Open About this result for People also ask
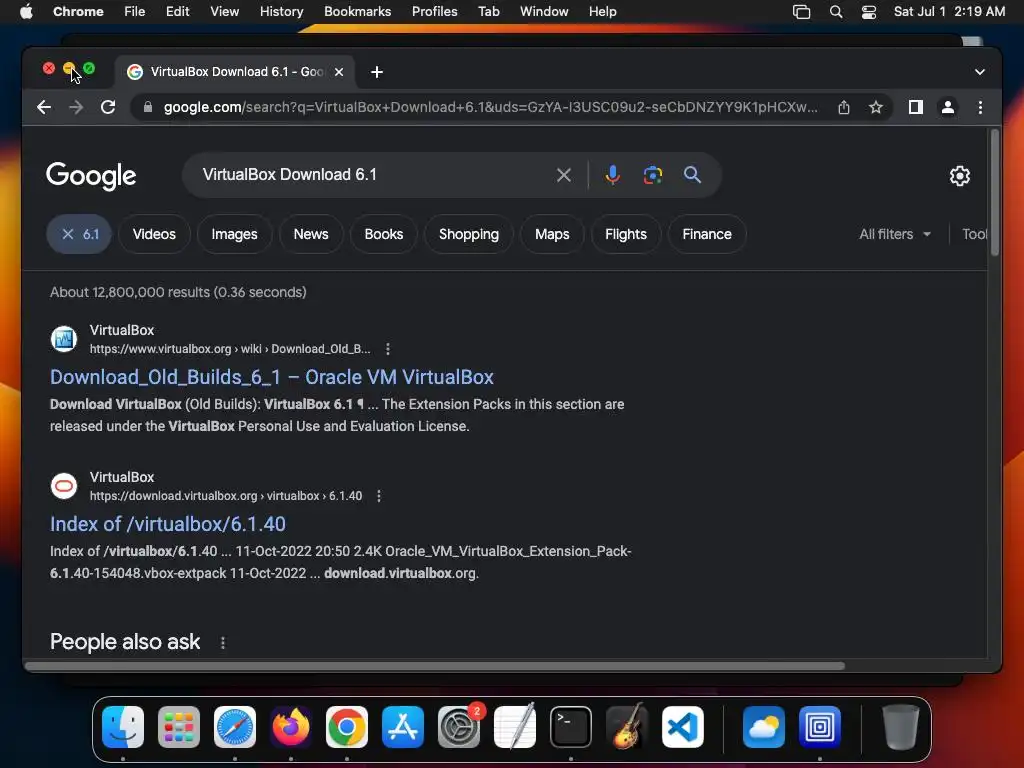This screenshot has height=768, width=1024. [223, 643]
